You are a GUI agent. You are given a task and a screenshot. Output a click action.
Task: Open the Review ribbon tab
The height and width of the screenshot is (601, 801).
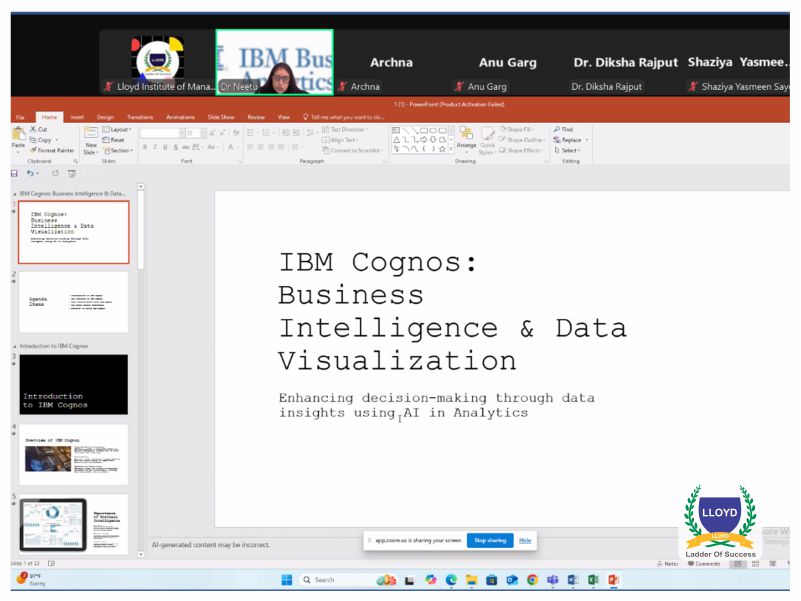256,117
